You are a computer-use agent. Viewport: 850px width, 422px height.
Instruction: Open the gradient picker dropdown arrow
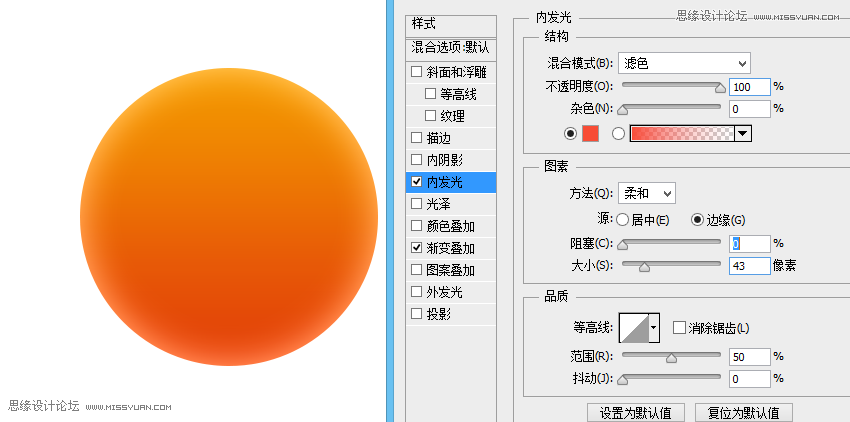(x=743, y=133)
